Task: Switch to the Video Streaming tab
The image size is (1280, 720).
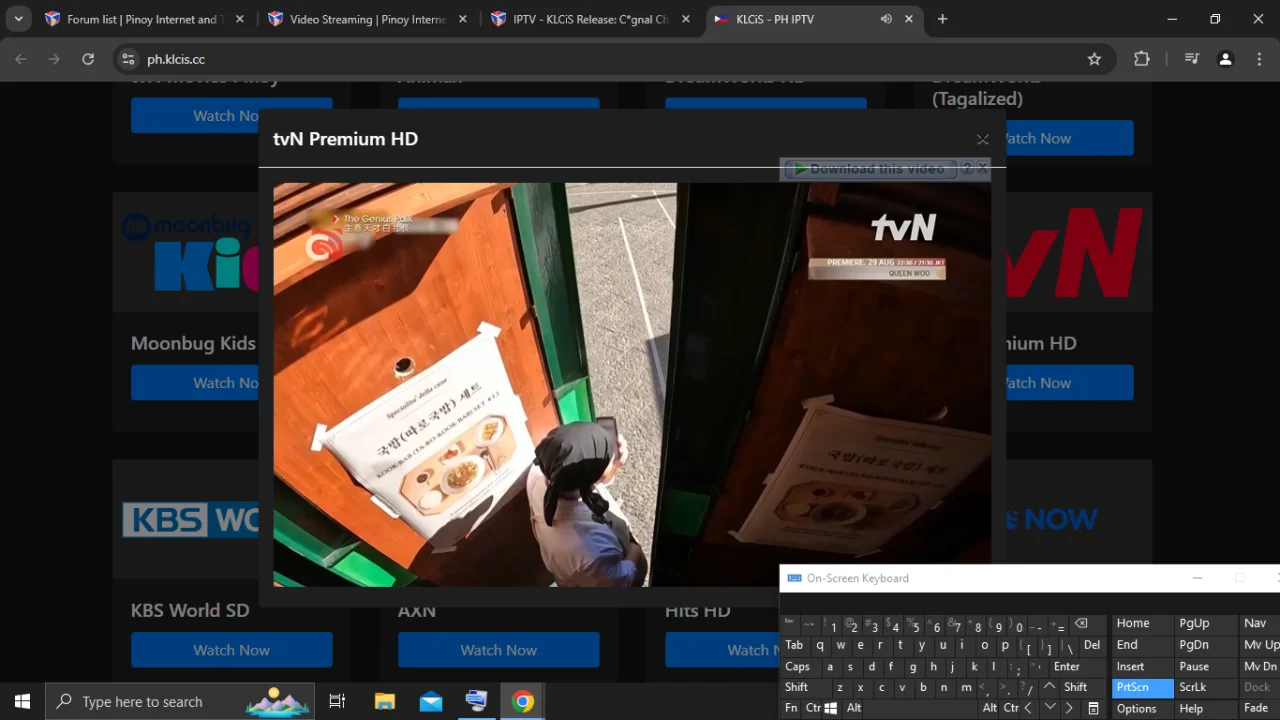Action: pos(366,19)
